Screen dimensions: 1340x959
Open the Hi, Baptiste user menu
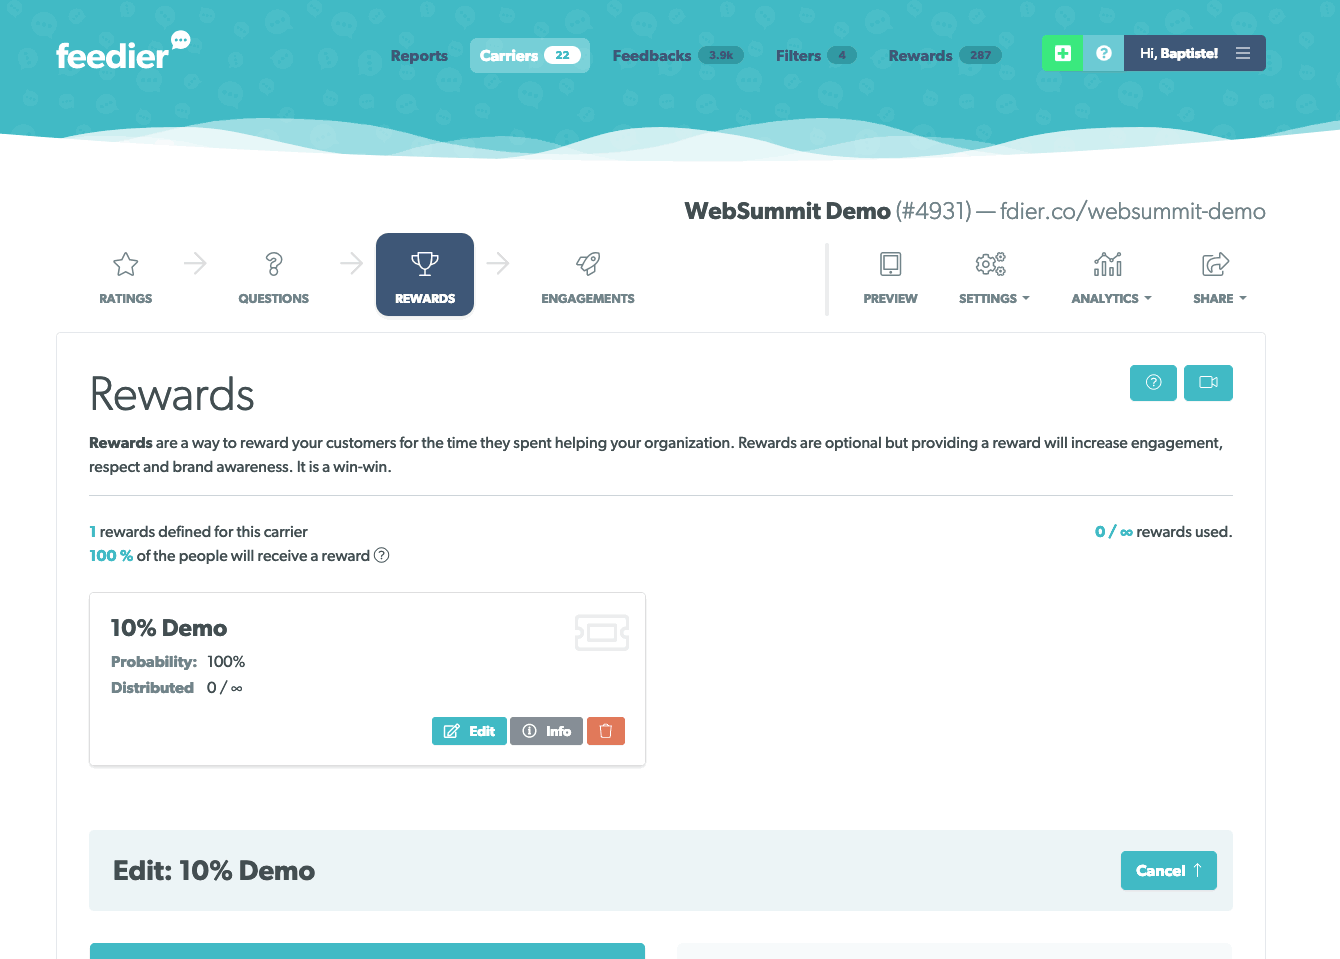[x=1194, y=53]
